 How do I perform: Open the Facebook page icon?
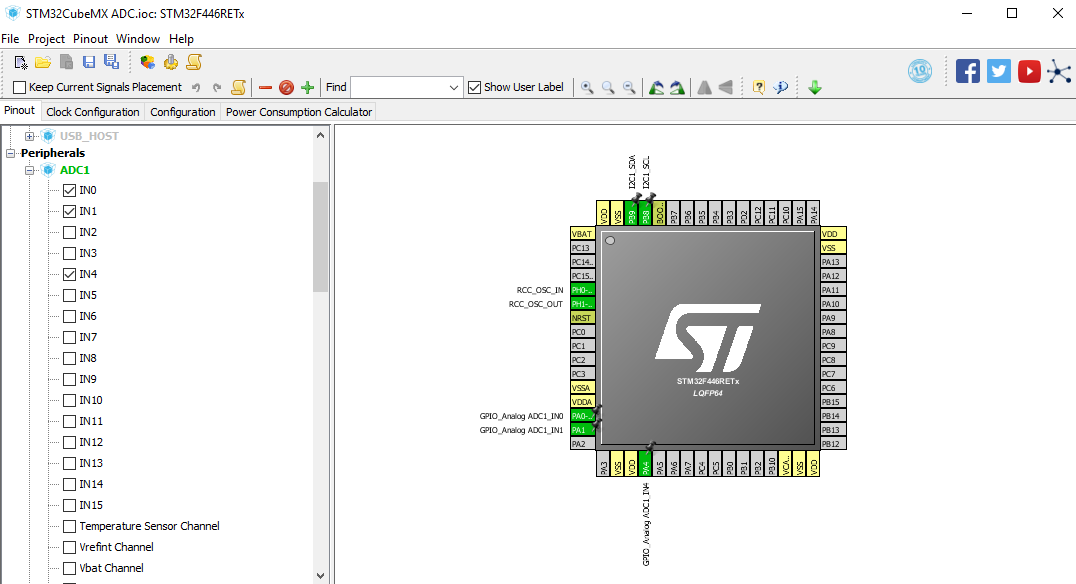[967, 70]
